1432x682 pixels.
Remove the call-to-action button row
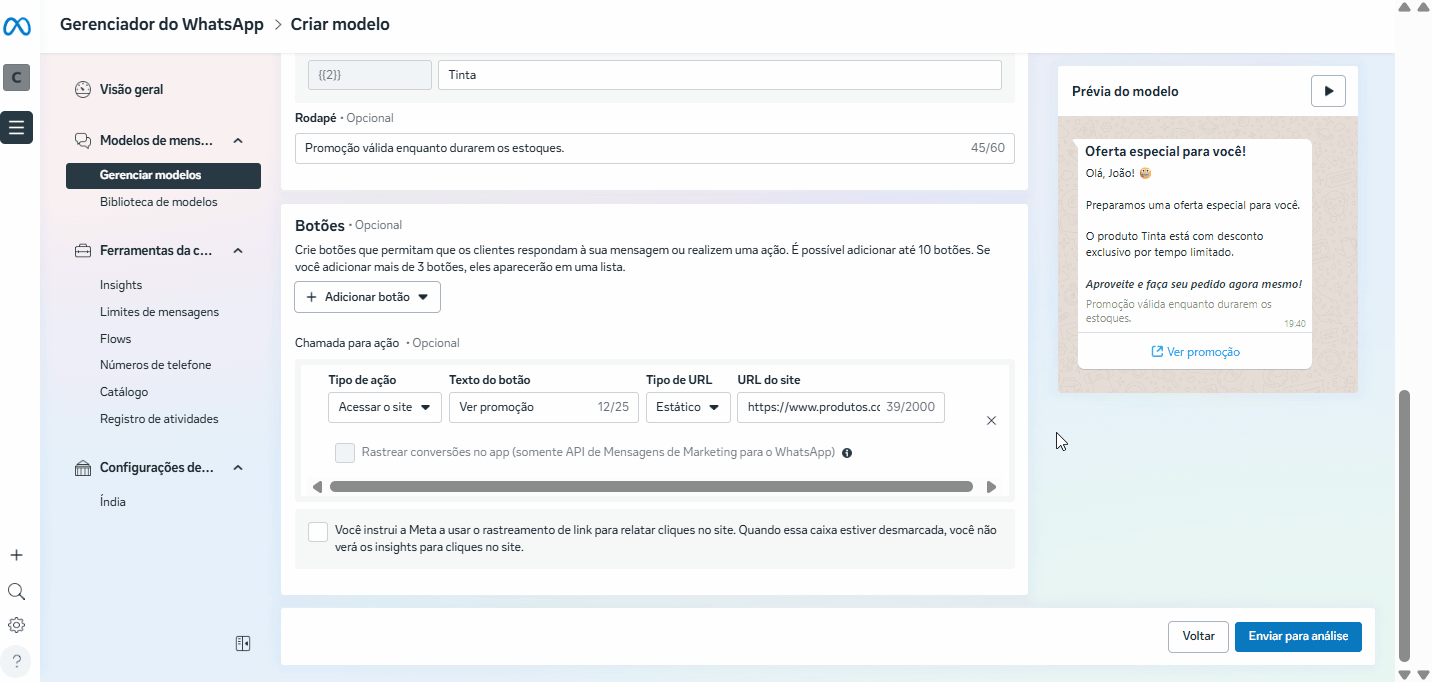click(991, 421)
